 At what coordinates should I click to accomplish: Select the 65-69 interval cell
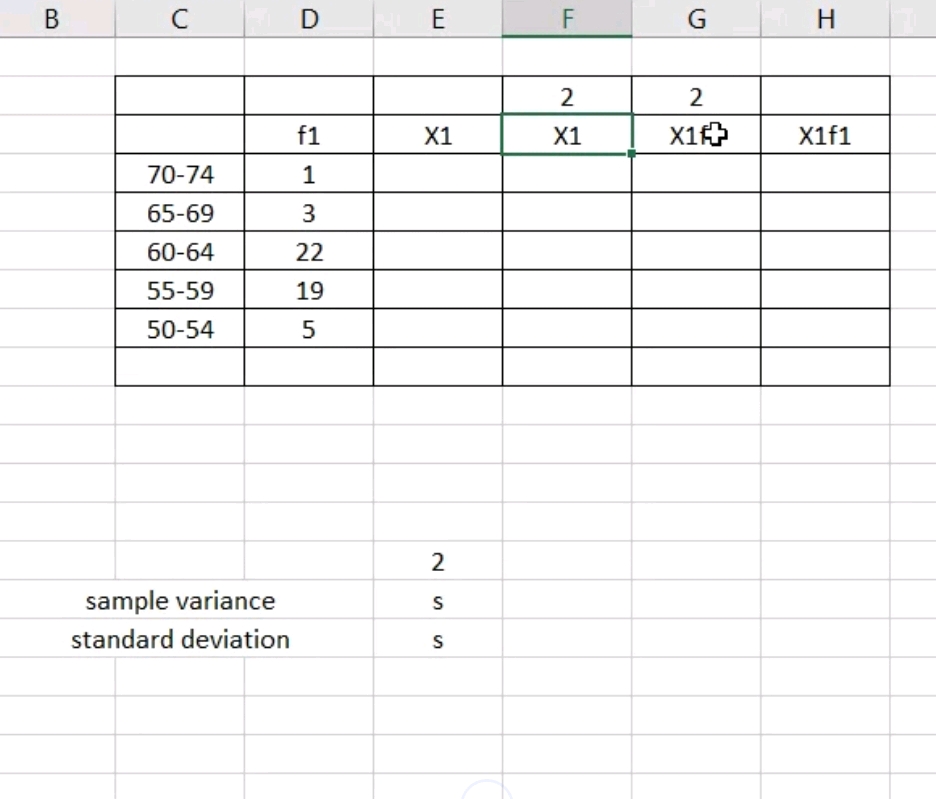click(179, 213)
